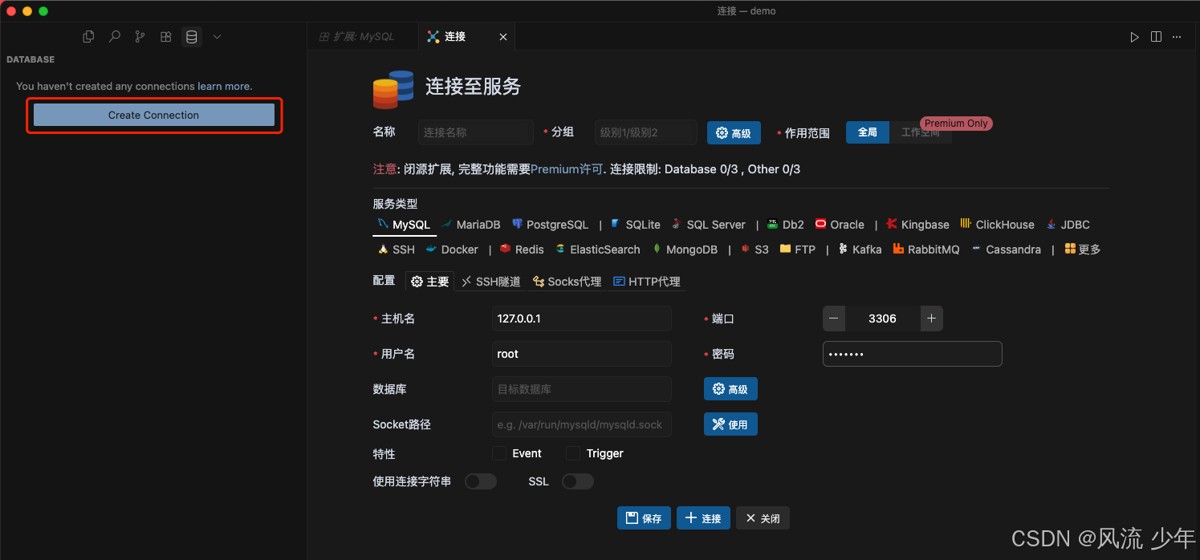Open the Extensions view icon
Screen dimensions: 1200x560
166,37
